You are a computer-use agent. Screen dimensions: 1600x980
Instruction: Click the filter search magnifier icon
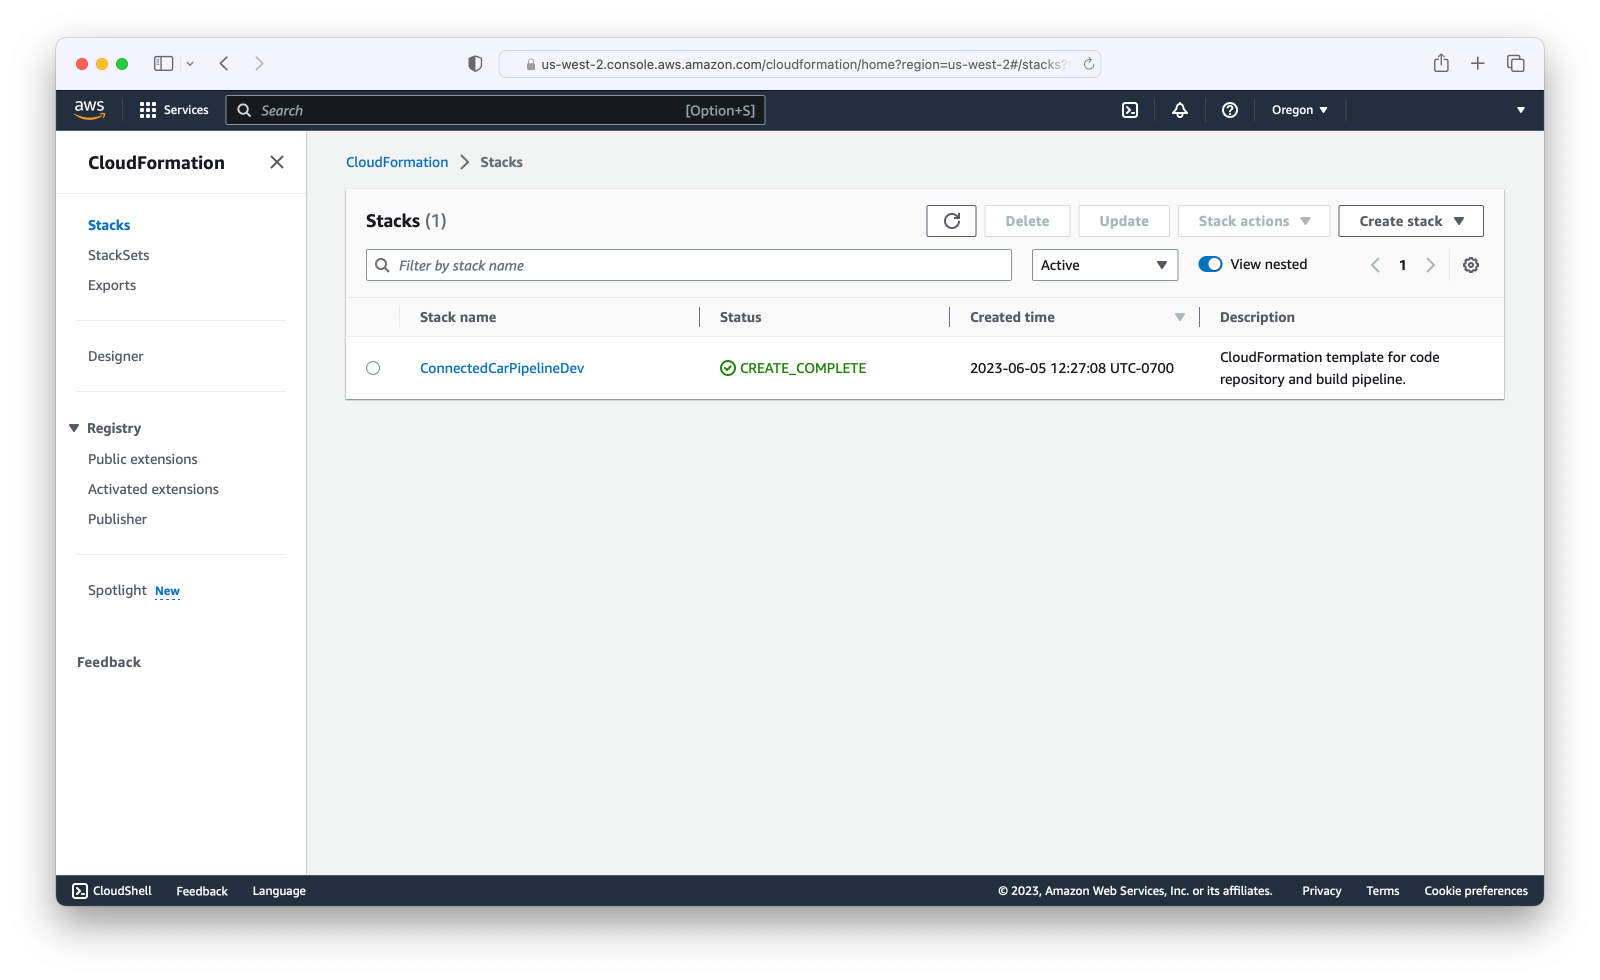pyautogui.click(x=382, y=265)
